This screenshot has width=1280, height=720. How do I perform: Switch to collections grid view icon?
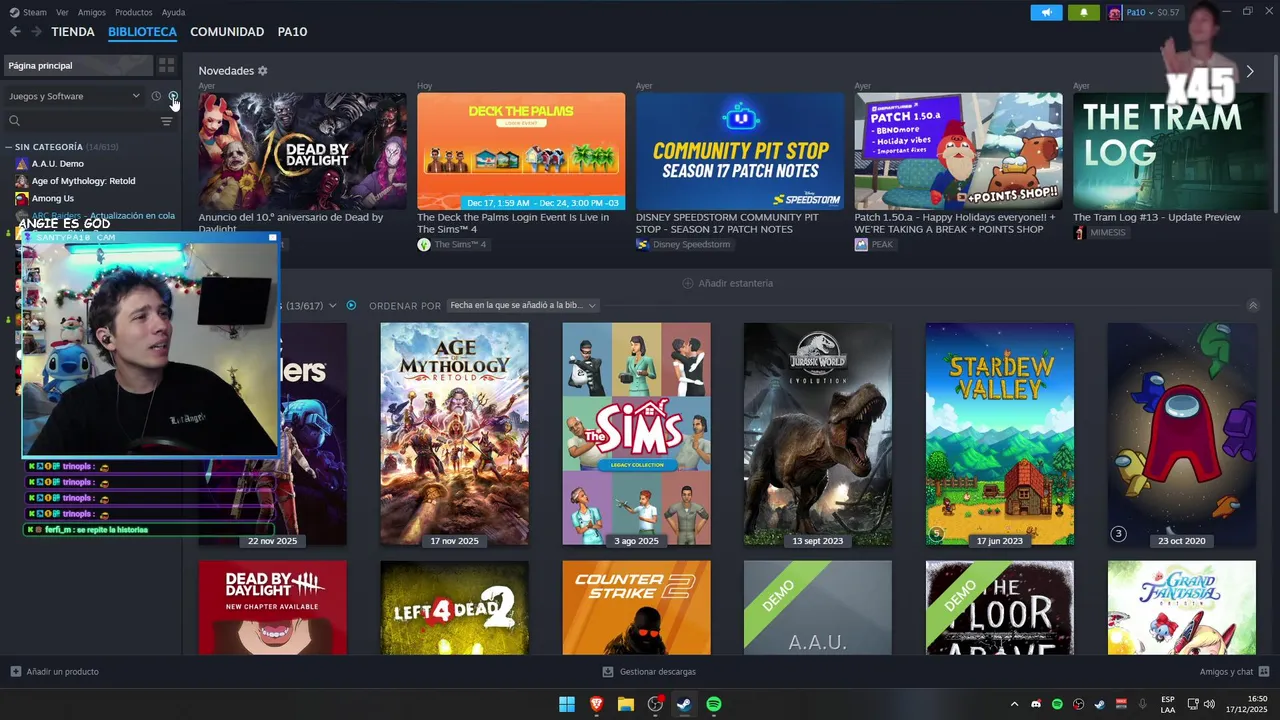coord(167,65)
